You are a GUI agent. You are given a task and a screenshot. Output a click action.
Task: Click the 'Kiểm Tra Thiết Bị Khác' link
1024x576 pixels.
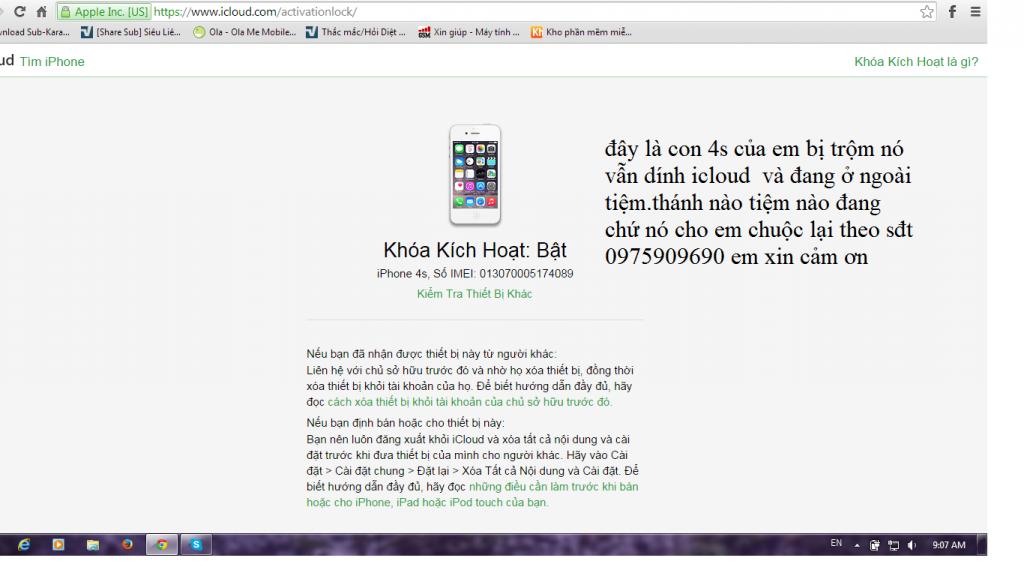(x=475, y=293)
